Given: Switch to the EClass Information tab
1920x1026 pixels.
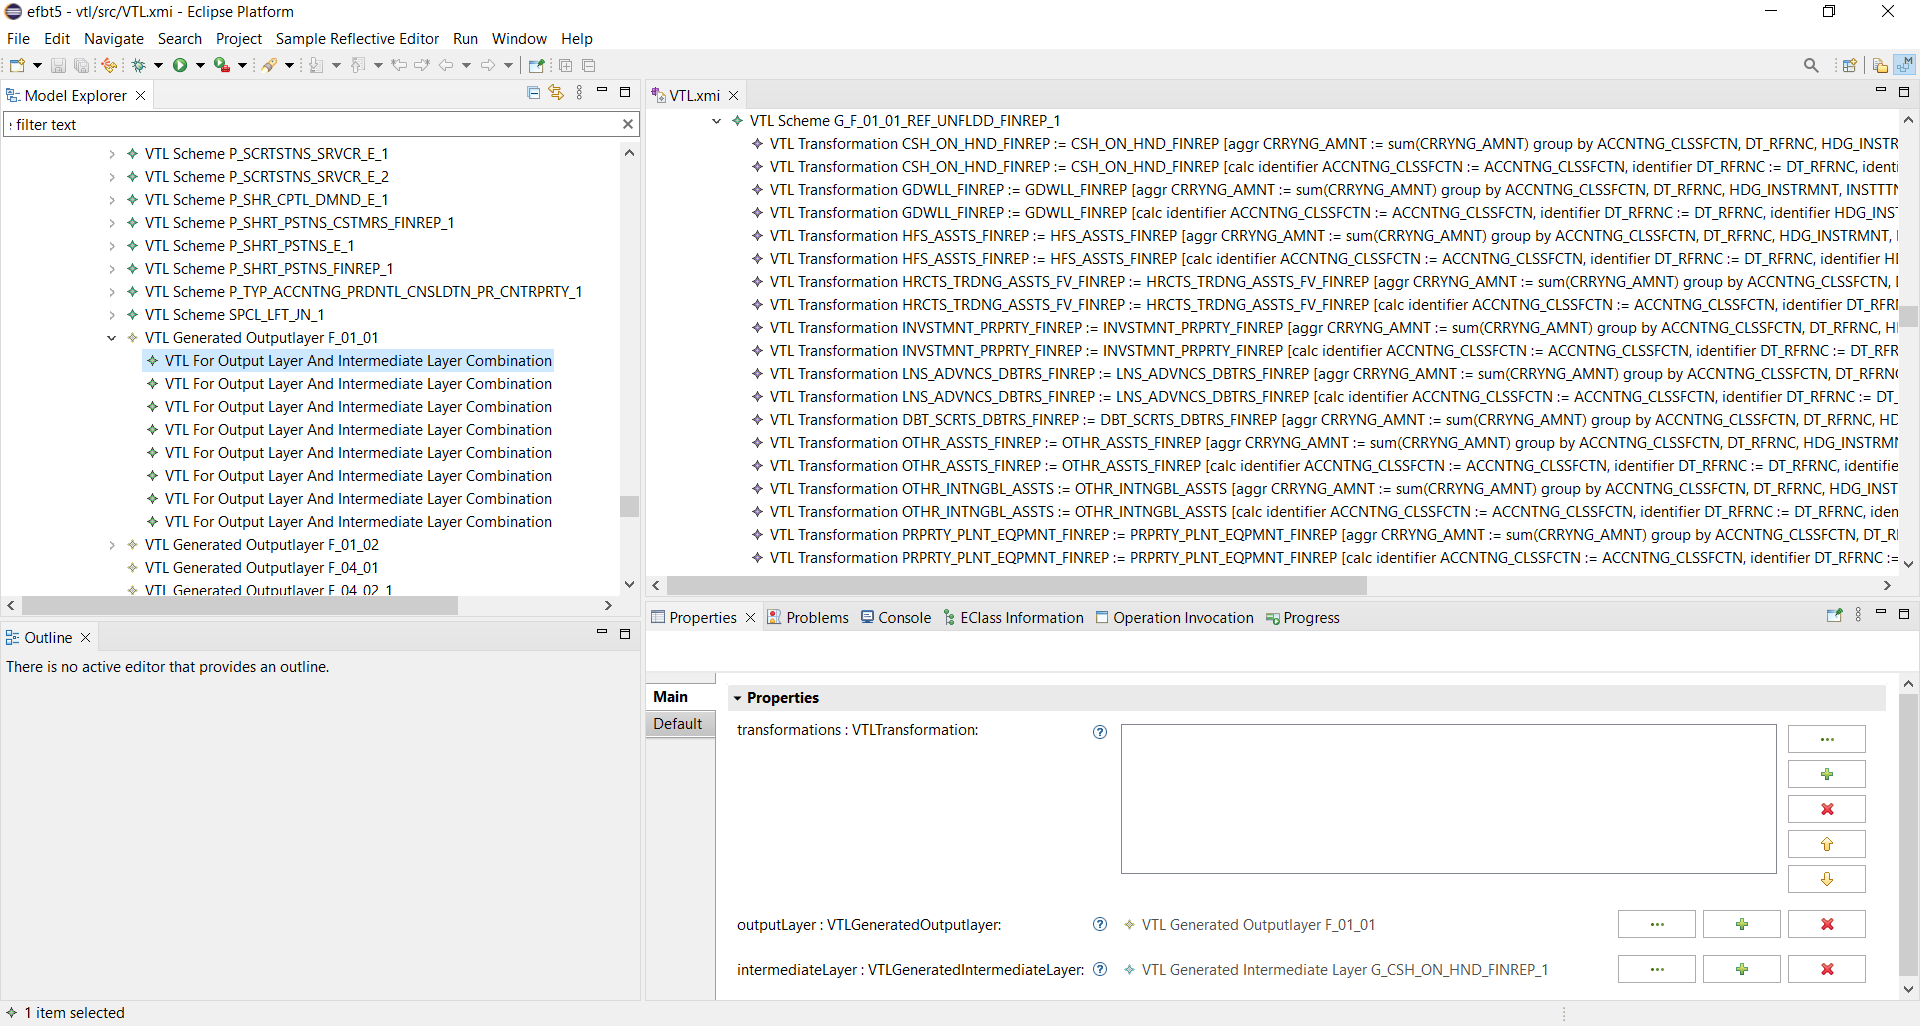Looking at the screenshot, I should click(1013, 618).
